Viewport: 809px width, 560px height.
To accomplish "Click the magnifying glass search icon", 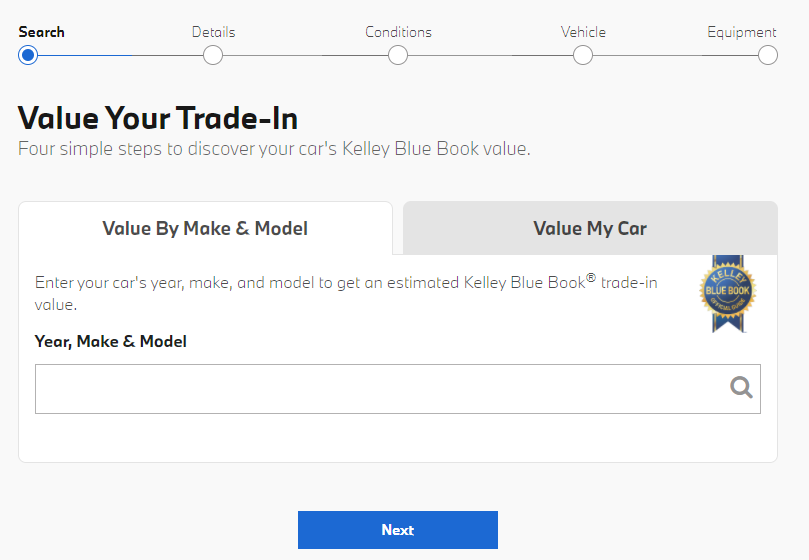I will coord(741,388).
